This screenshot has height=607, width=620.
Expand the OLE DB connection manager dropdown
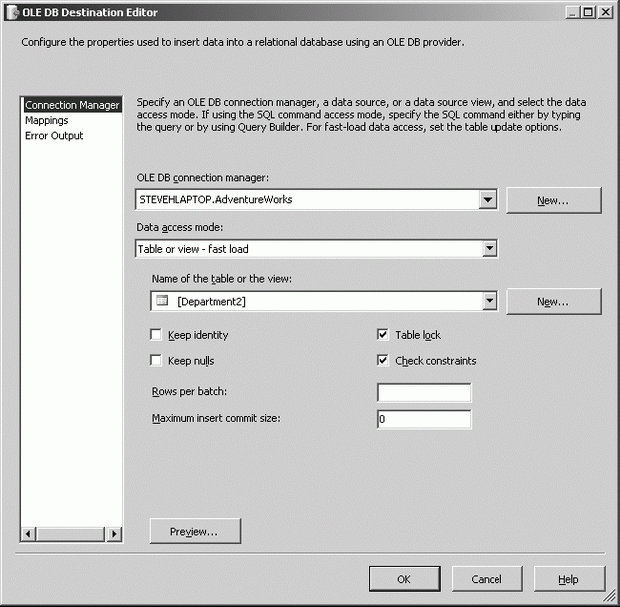pyautogui.click(x=488, y=199)
